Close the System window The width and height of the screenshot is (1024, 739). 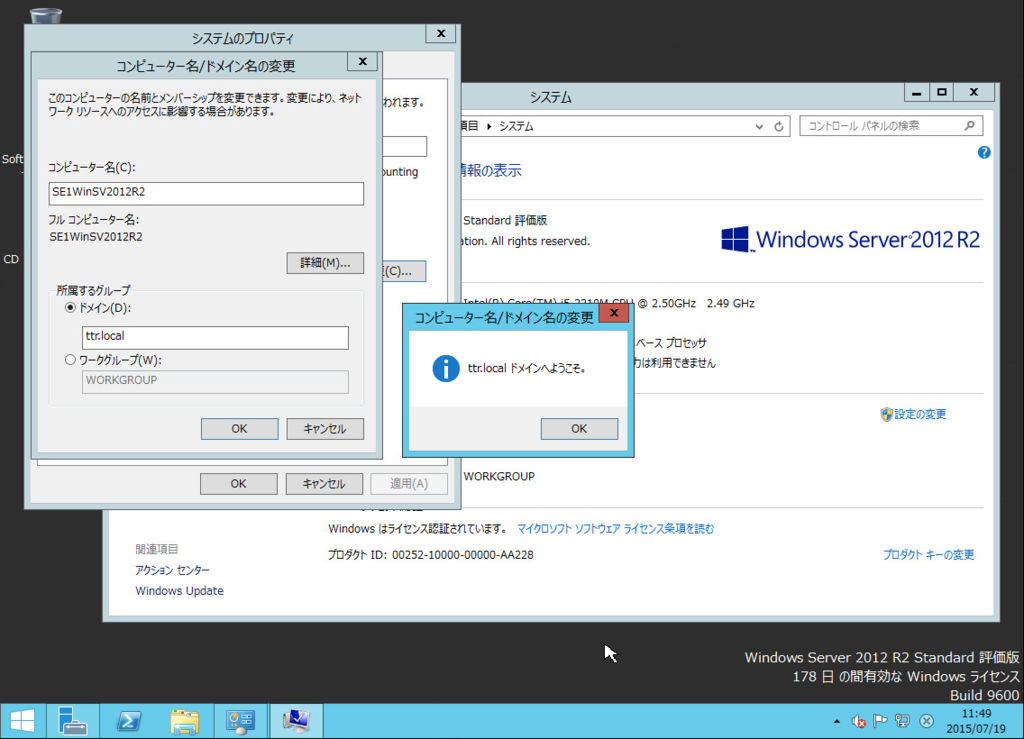tap(974, 93)
